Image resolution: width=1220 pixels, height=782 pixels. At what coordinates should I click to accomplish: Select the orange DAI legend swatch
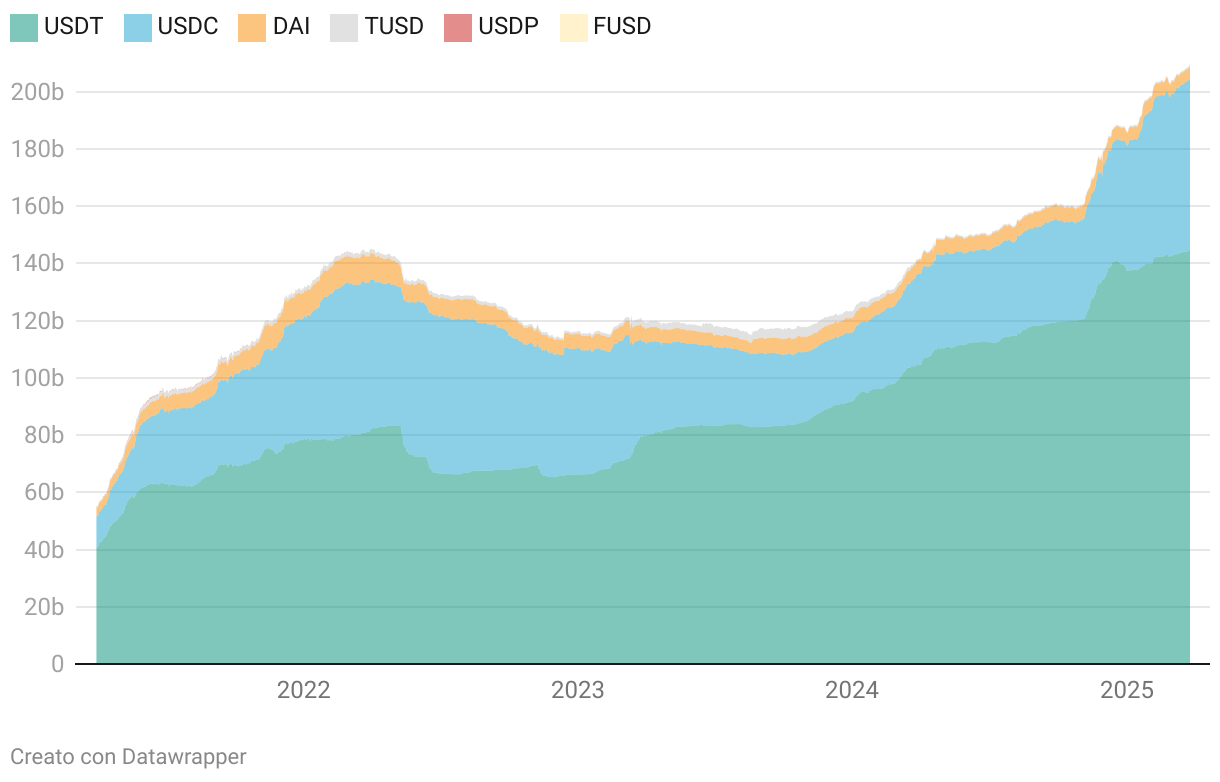click(252, 27)
